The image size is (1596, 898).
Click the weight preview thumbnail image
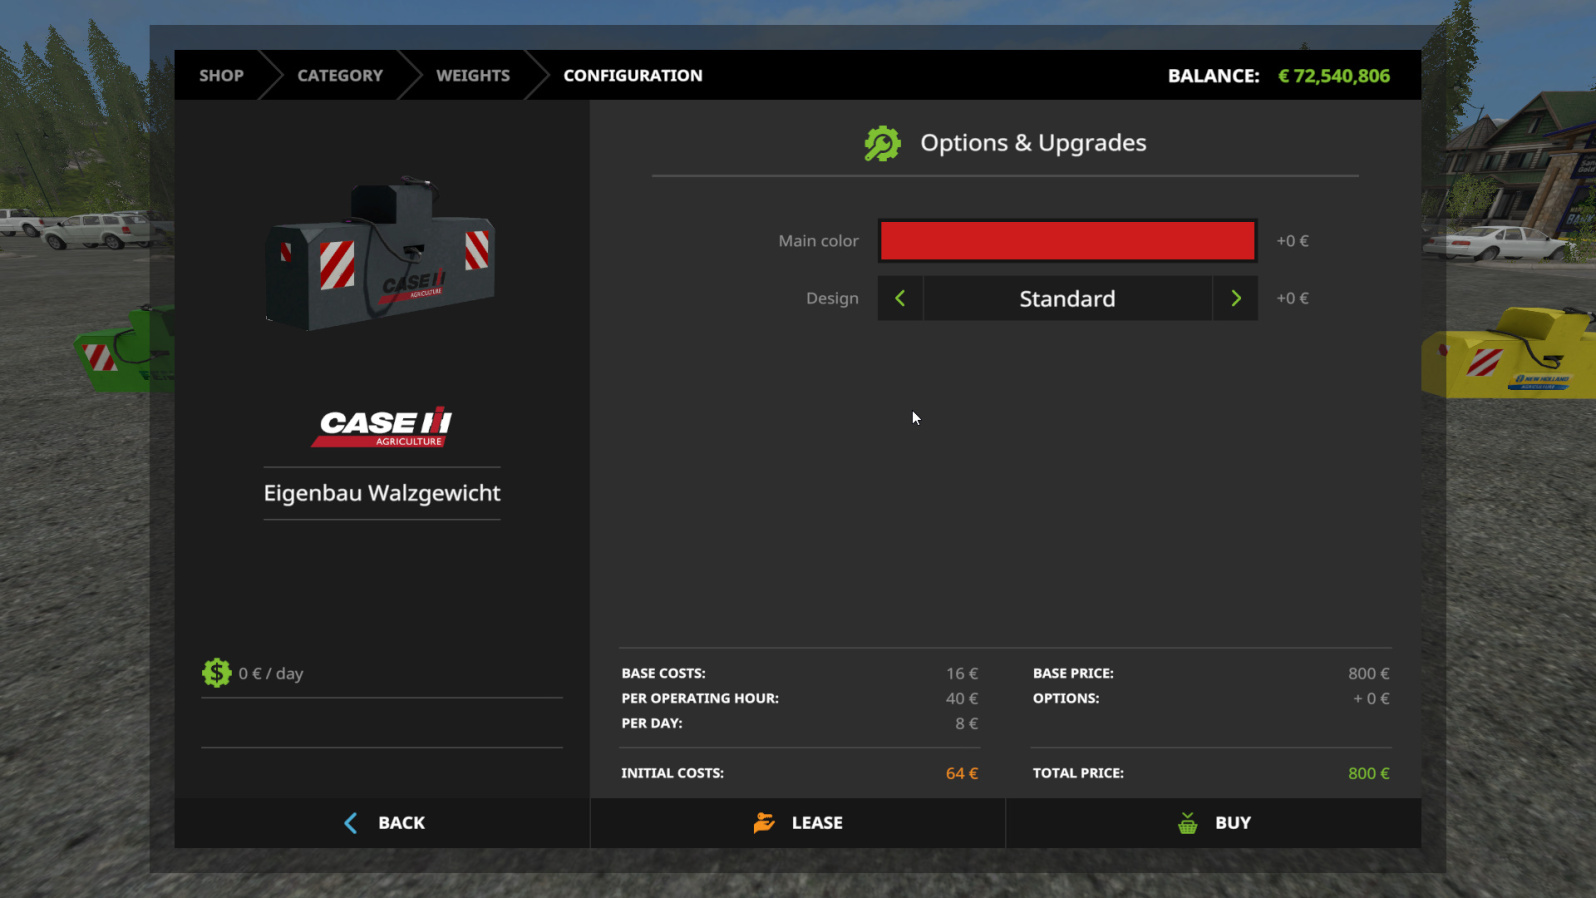(x=381, y=256)
